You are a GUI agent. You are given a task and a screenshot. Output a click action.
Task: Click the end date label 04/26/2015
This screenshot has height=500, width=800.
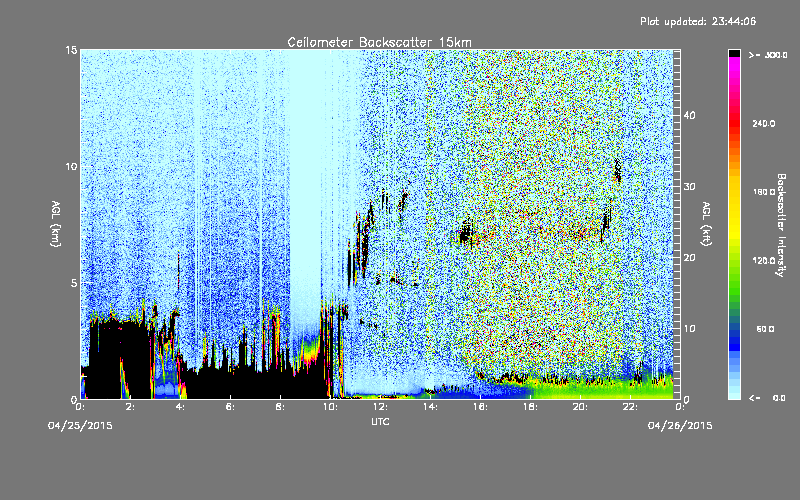(680, 426)
